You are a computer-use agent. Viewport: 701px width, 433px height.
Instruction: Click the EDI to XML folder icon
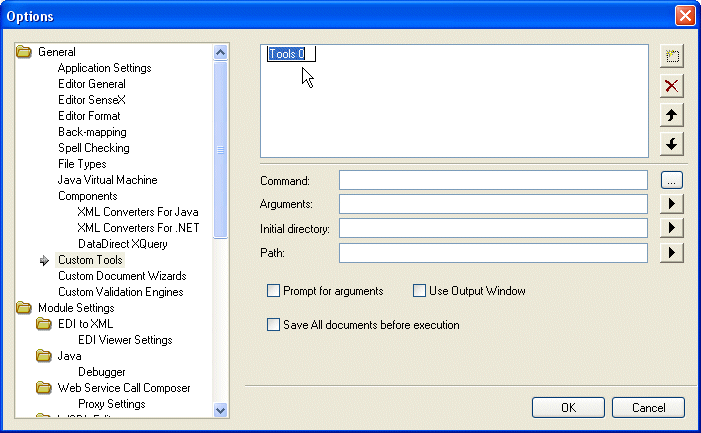[44, 324]
